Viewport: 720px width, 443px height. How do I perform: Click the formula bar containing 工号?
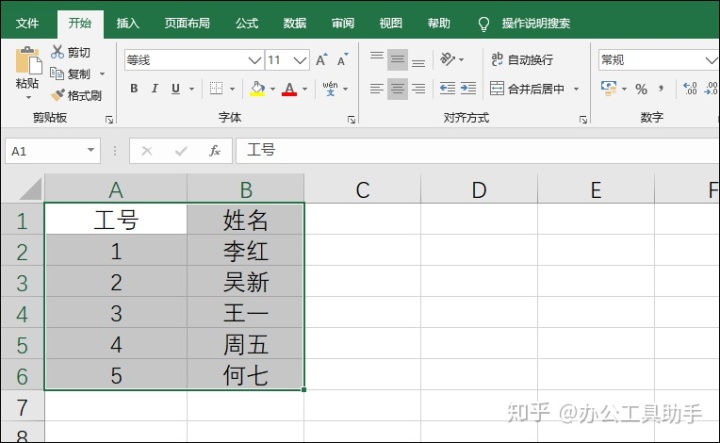pos(478,151)
